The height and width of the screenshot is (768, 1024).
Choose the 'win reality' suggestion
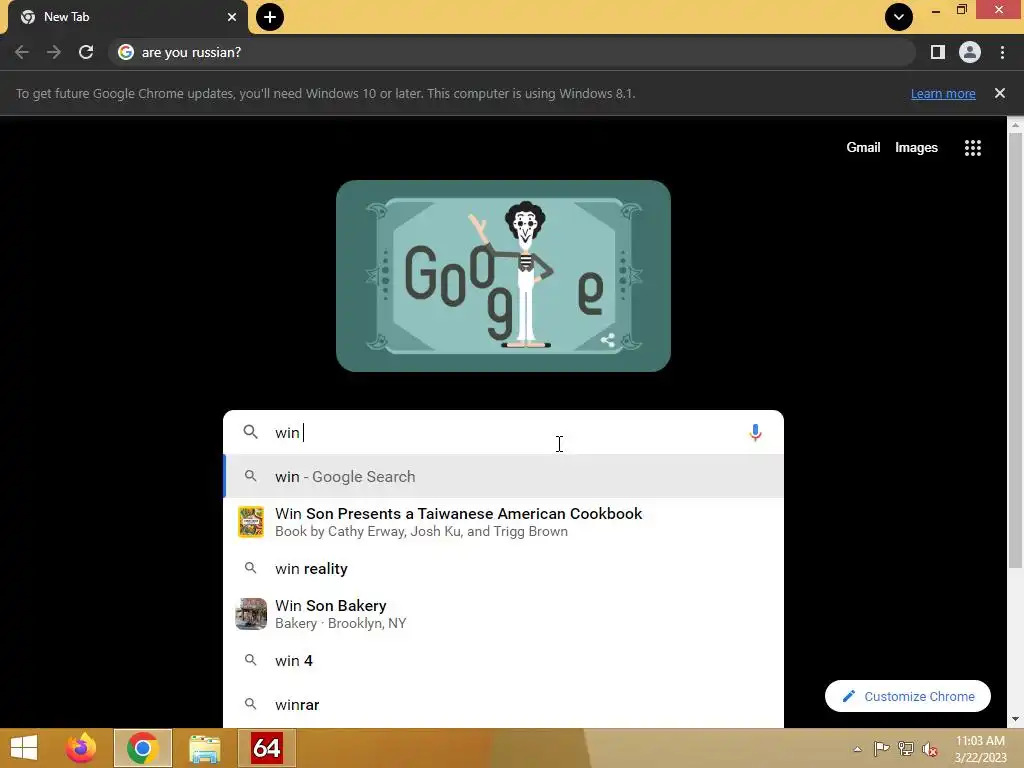[x=503, y=569]
